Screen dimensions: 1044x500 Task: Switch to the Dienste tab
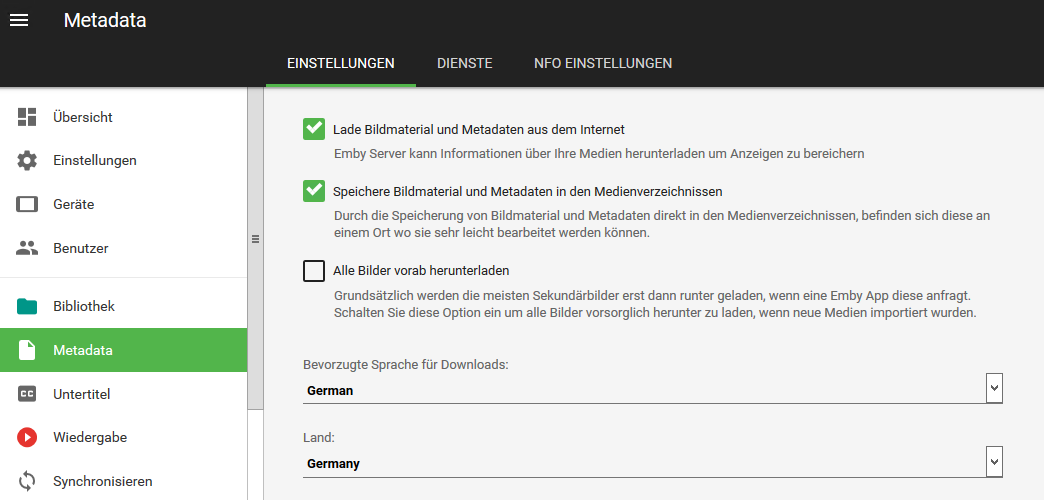[465, 63]
